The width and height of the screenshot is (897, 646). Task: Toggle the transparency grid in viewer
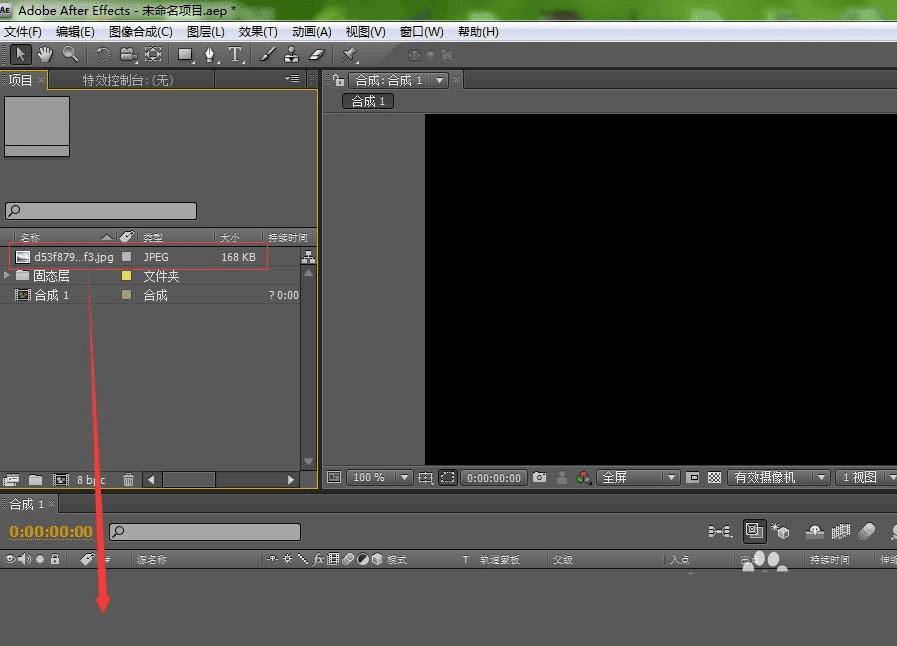714,478
